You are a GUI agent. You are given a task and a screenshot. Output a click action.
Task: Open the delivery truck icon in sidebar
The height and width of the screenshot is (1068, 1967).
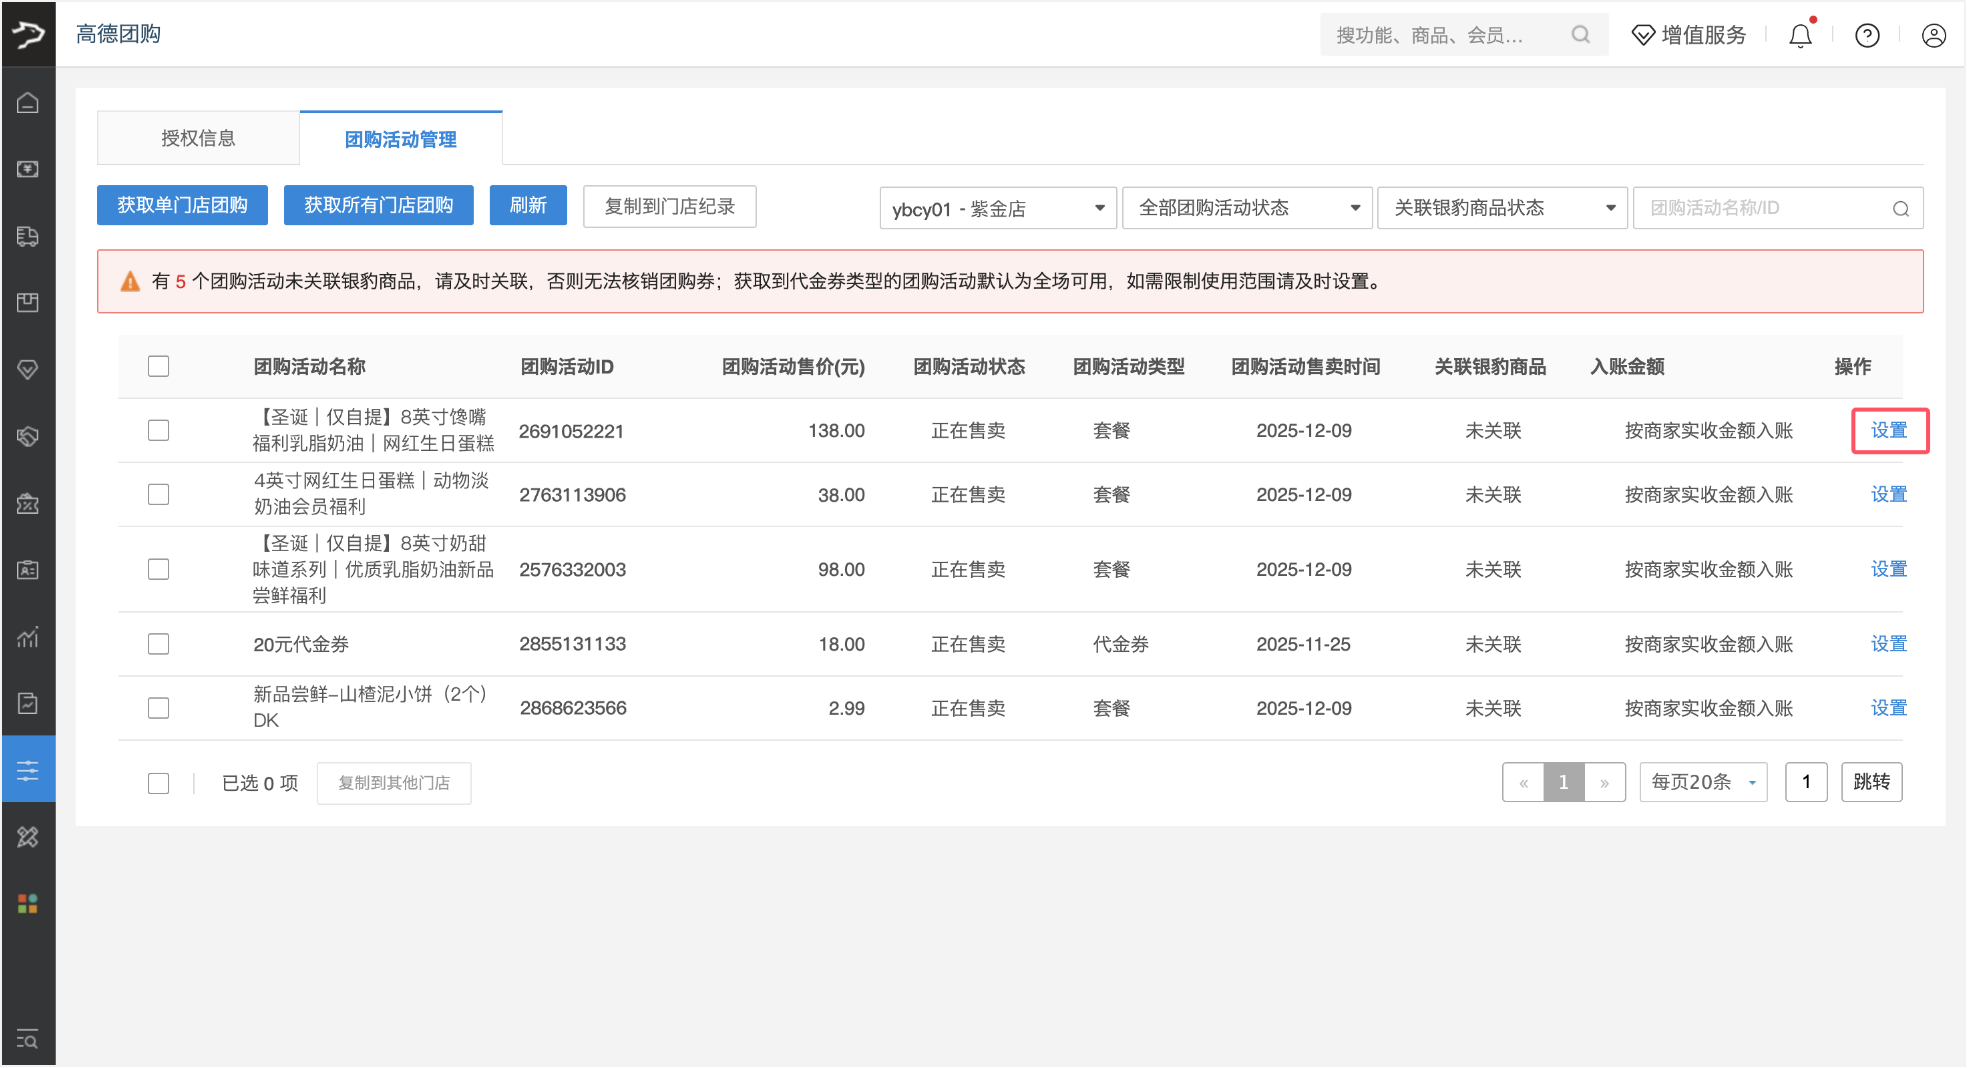[28, 236]
